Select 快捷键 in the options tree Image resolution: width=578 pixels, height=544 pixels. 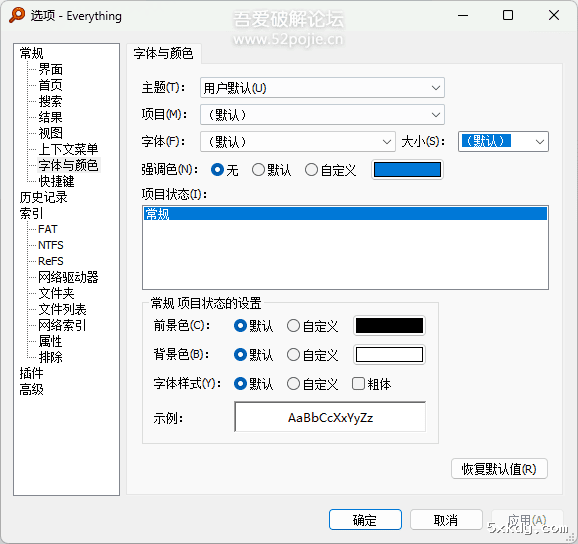(56, 181)
